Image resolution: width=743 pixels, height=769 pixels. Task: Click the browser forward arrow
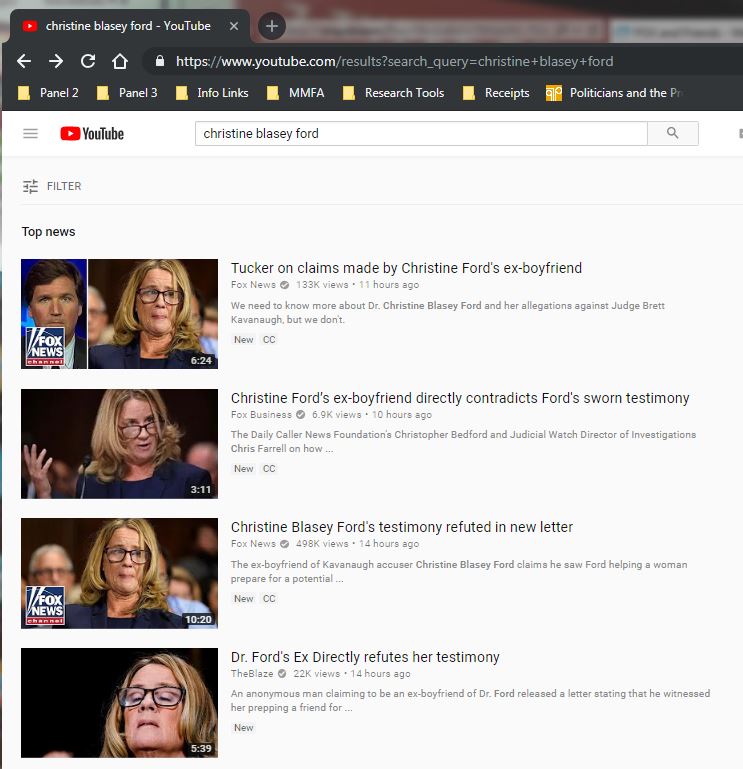tap(56, 61)
